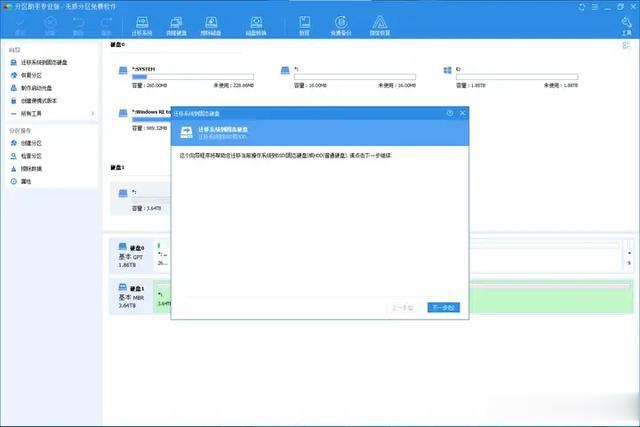Click the Redo arrow toolbar icon
This screenshot has height=427, width=640.
point(106,26)
